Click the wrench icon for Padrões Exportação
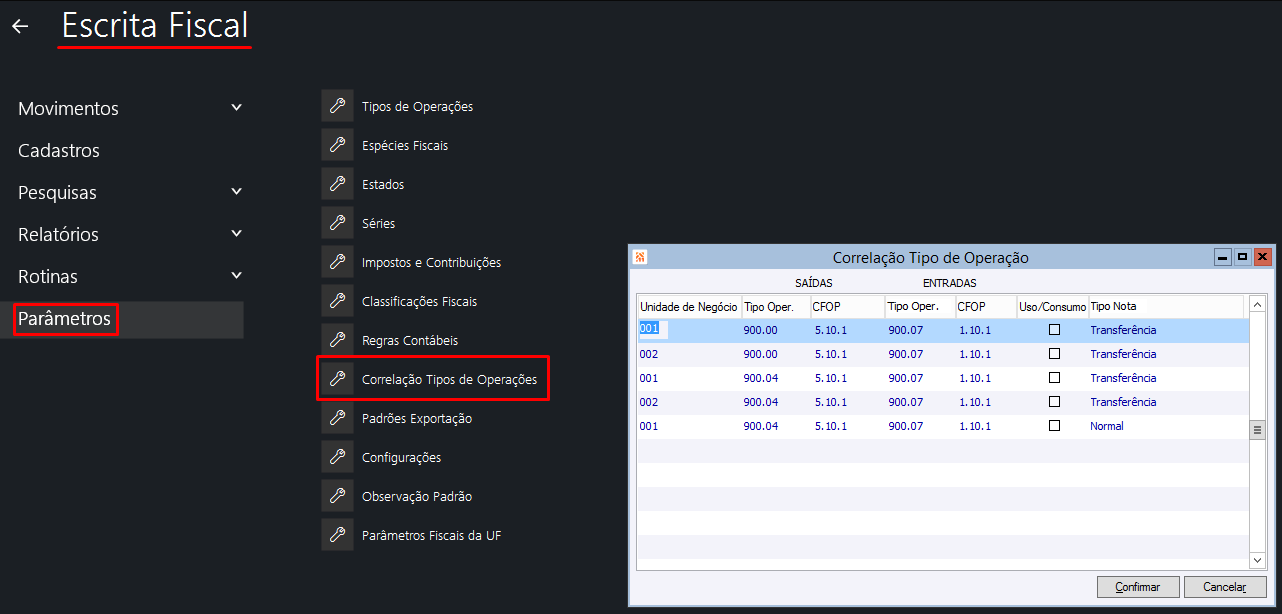The width and height of the screenshot is (1282, 614). click(x=338, y=418)
